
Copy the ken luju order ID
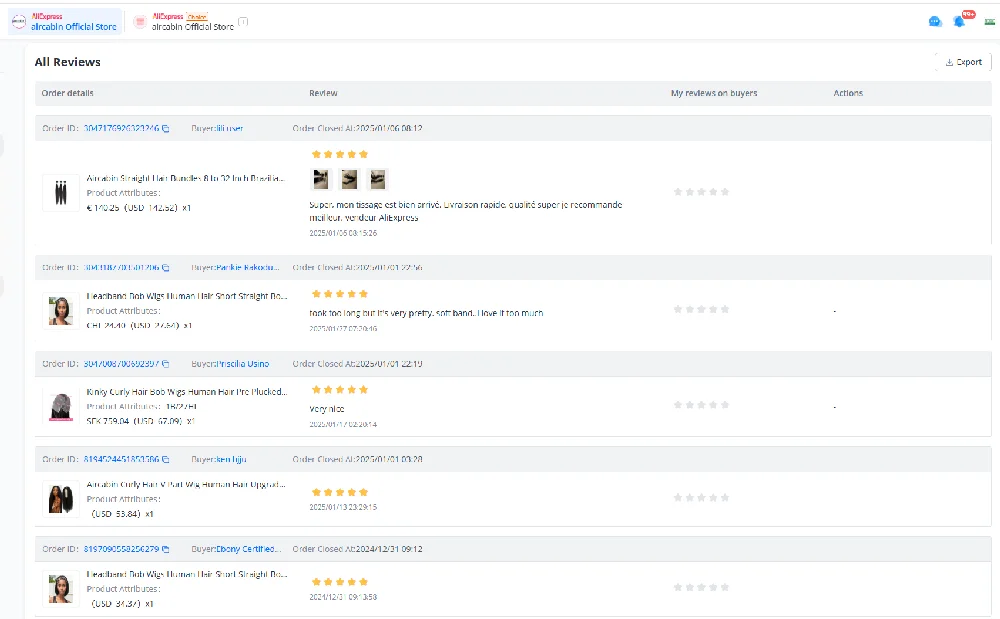click(x=166, y=460)
